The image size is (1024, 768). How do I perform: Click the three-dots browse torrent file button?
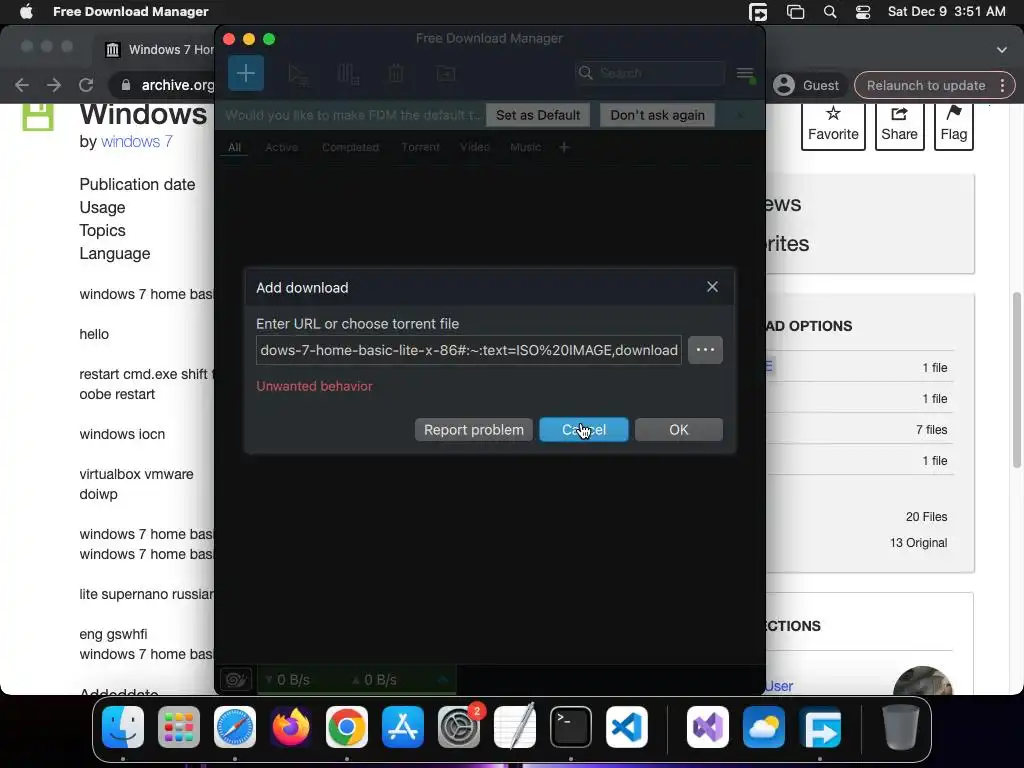pos(705,350)
